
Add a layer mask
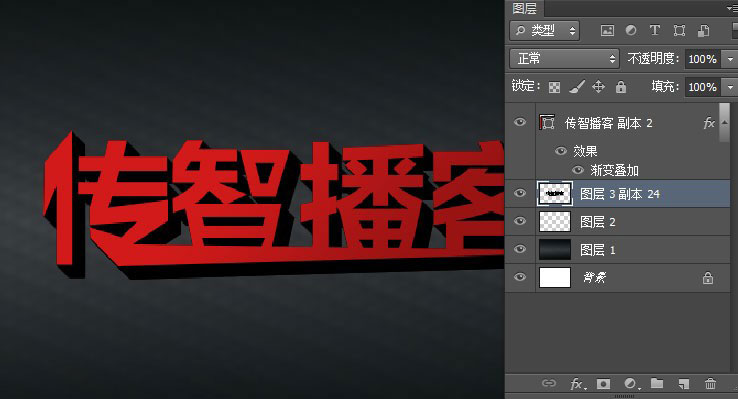[603, 384]
